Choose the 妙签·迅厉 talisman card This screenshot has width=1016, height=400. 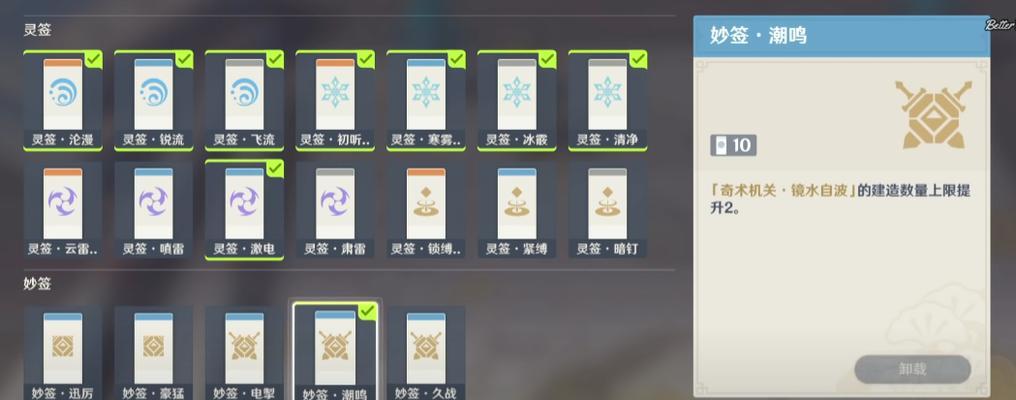click(x=63, y=353)
